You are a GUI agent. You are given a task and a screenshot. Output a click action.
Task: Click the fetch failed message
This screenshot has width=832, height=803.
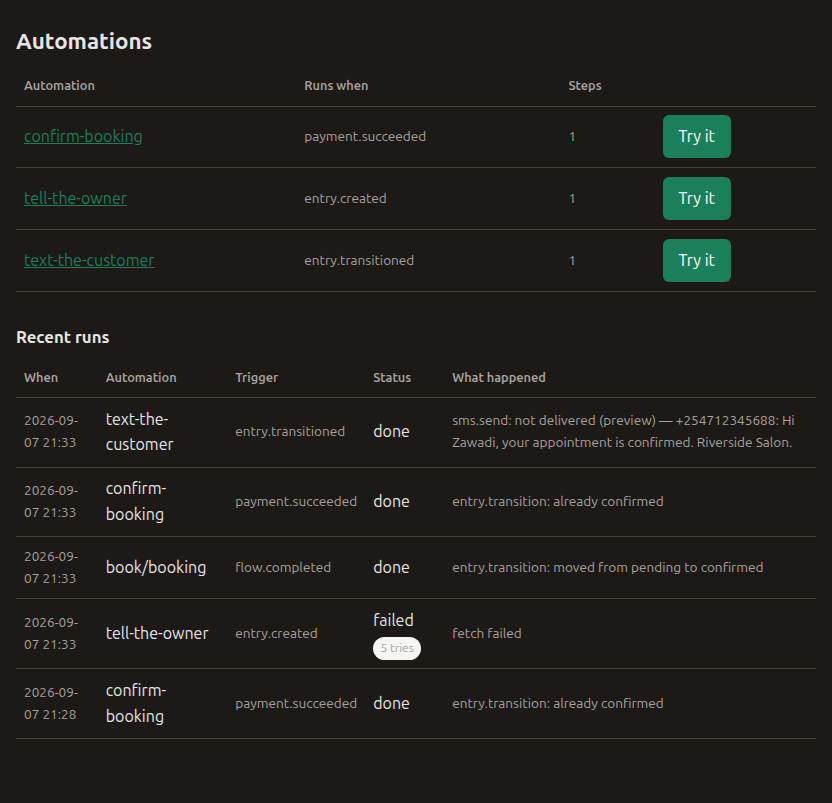click(x=487, y=633)
